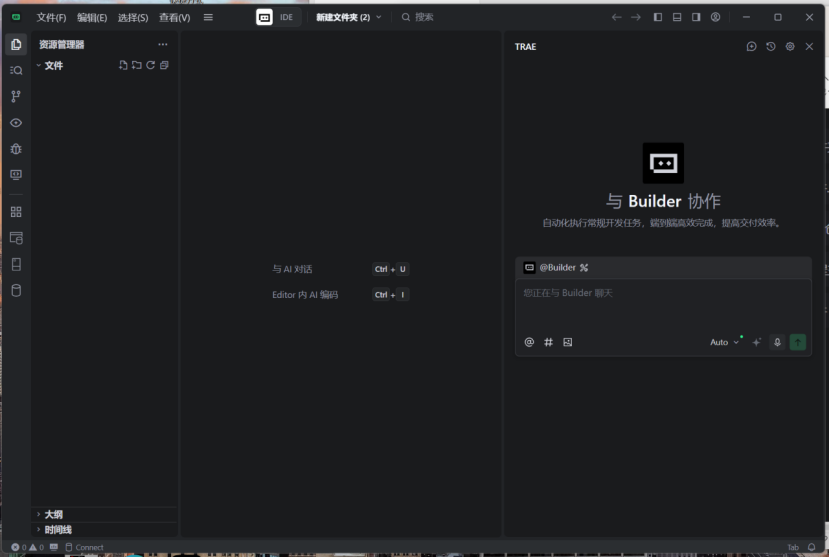Collapse all folders in explorer
The image size is (829, 557).
point(164,65)
